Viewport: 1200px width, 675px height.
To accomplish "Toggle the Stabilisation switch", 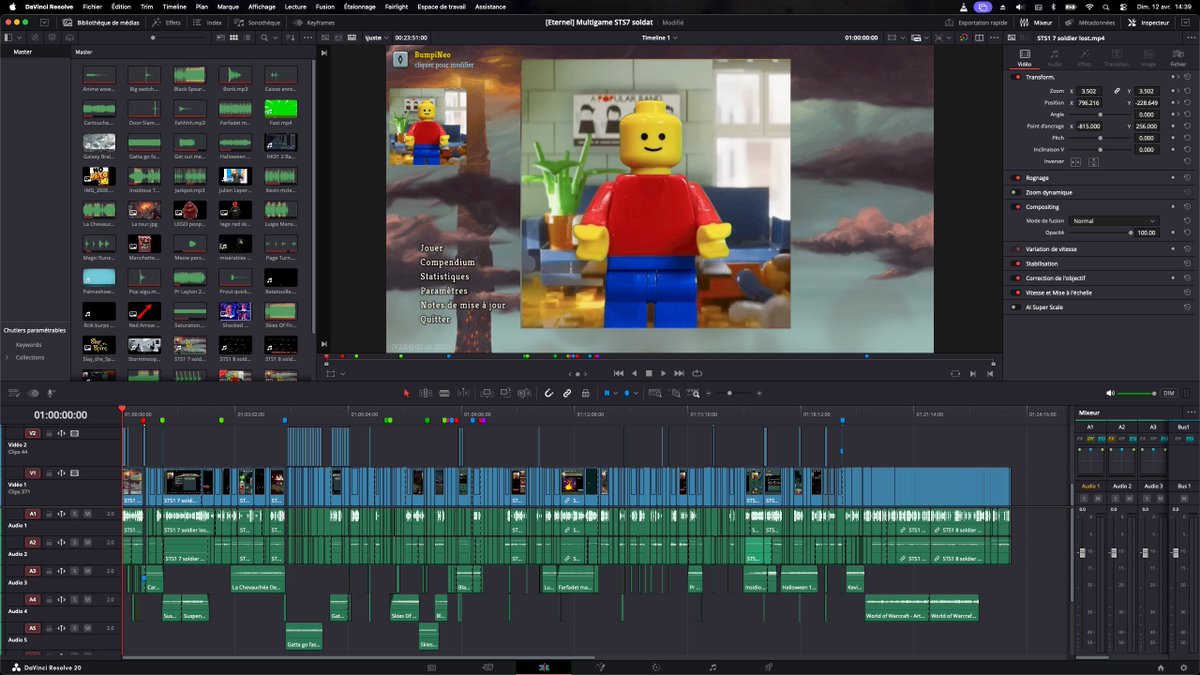I will 1018,264.
